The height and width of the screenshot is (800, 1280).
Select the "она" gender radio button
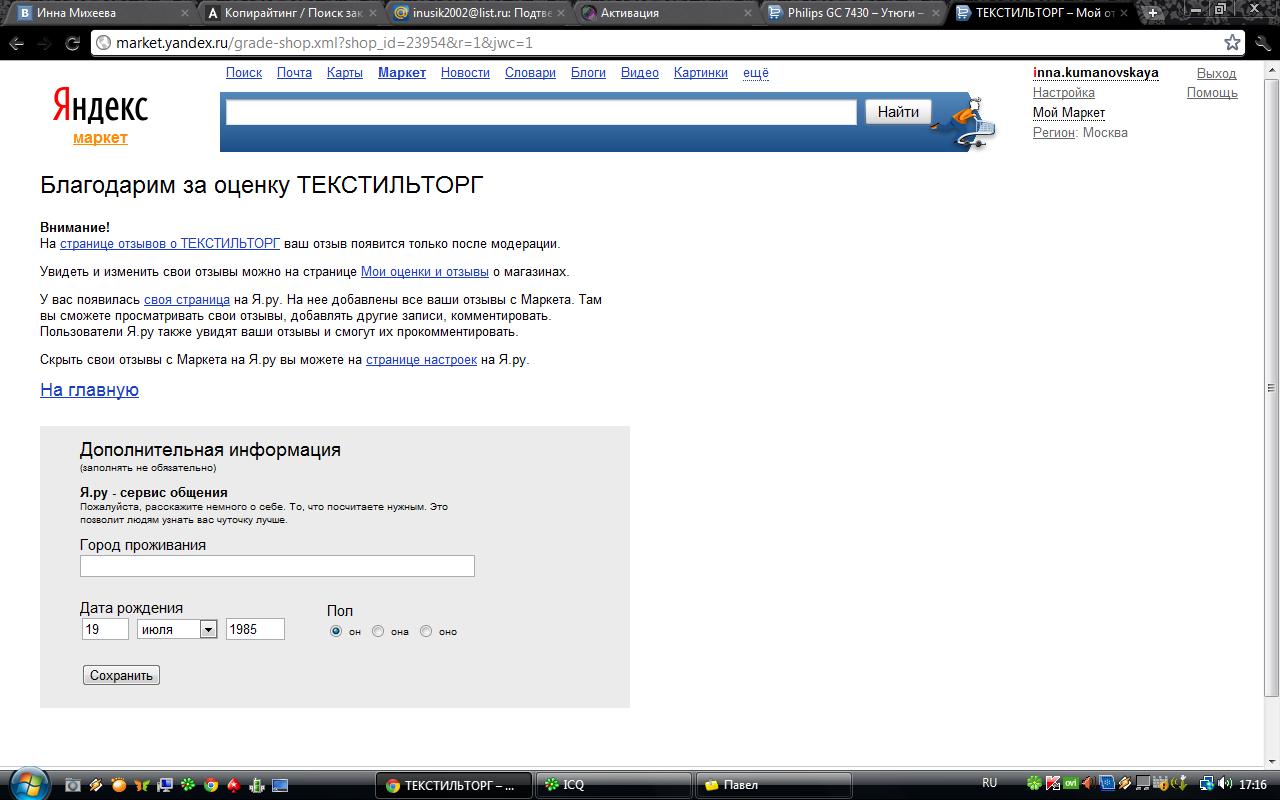tap(378, 631)
